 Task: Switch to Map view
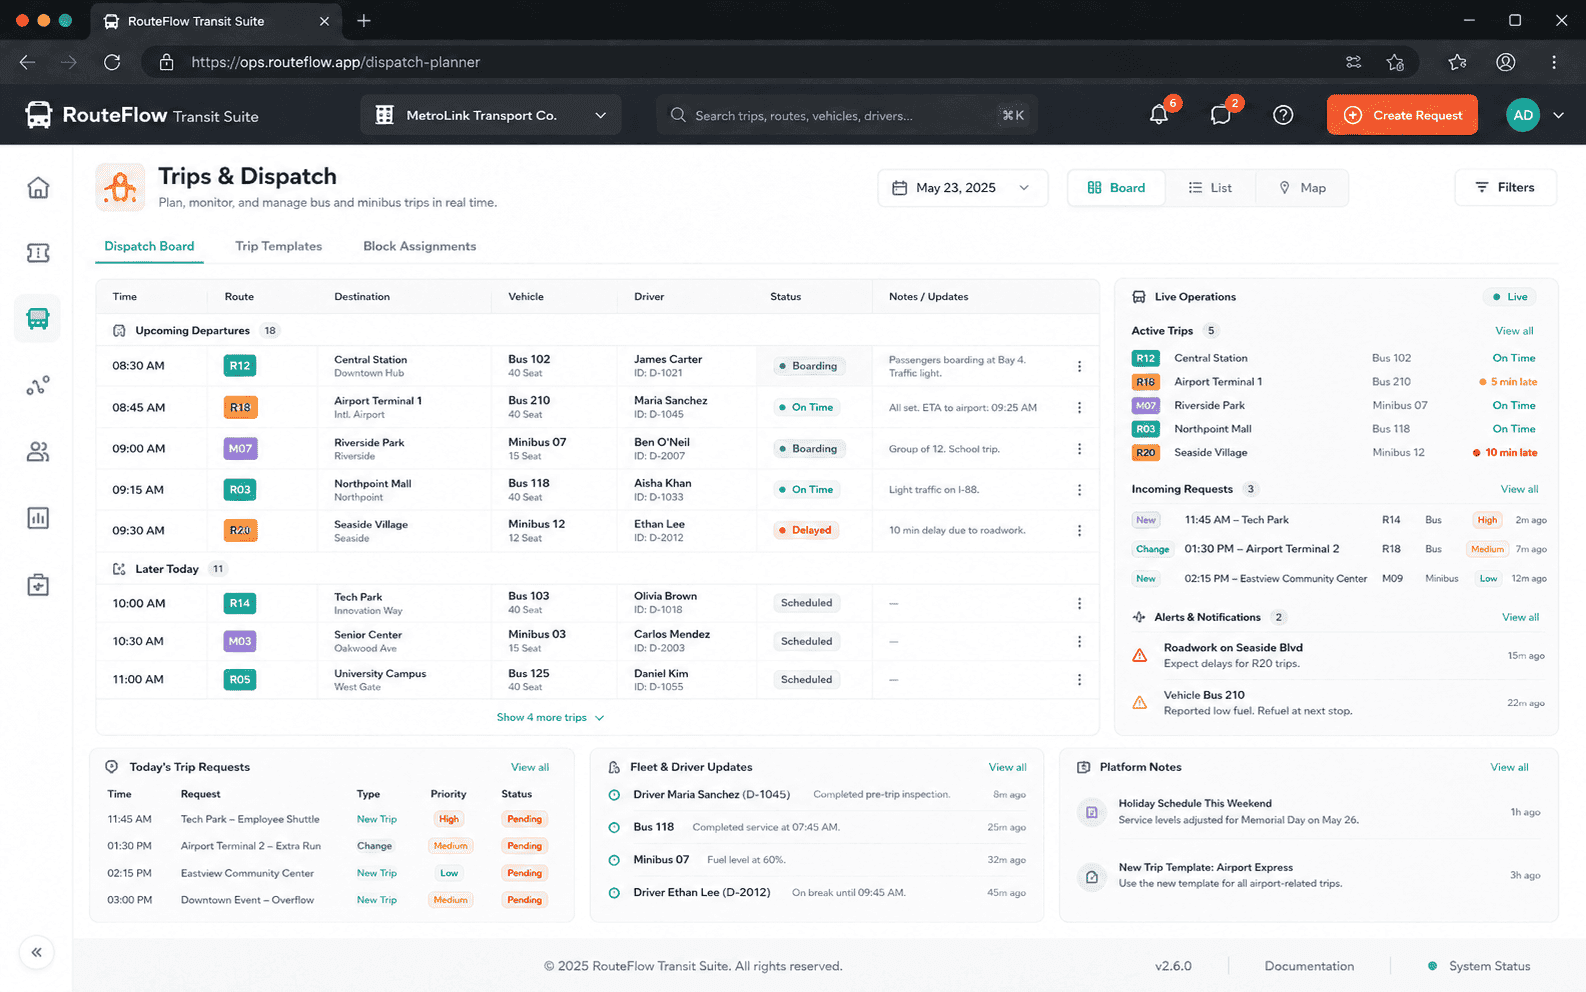[x=1302, y=188]
